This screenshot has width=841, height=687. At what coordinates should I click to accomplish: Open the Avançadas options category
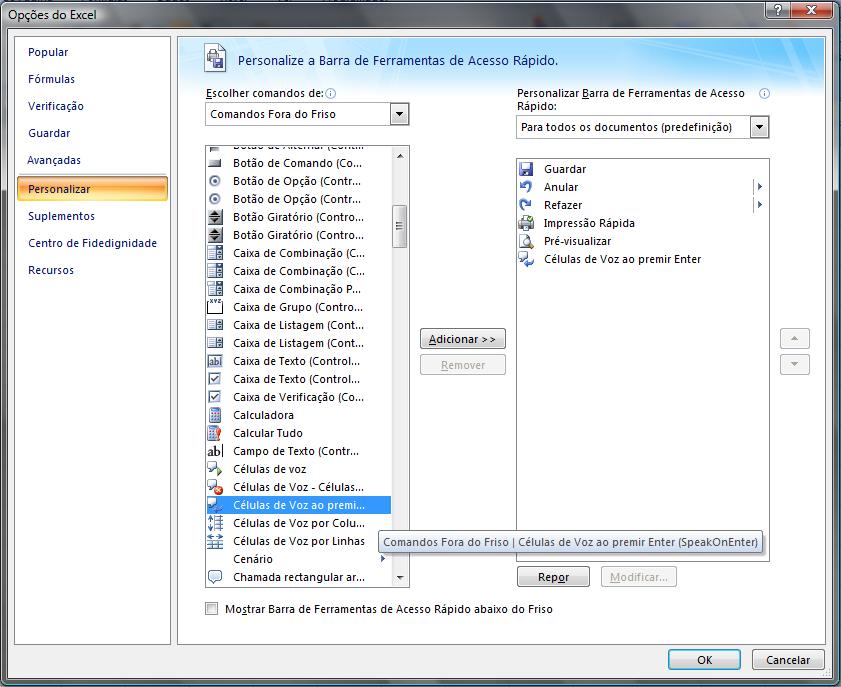click(54, 160)
